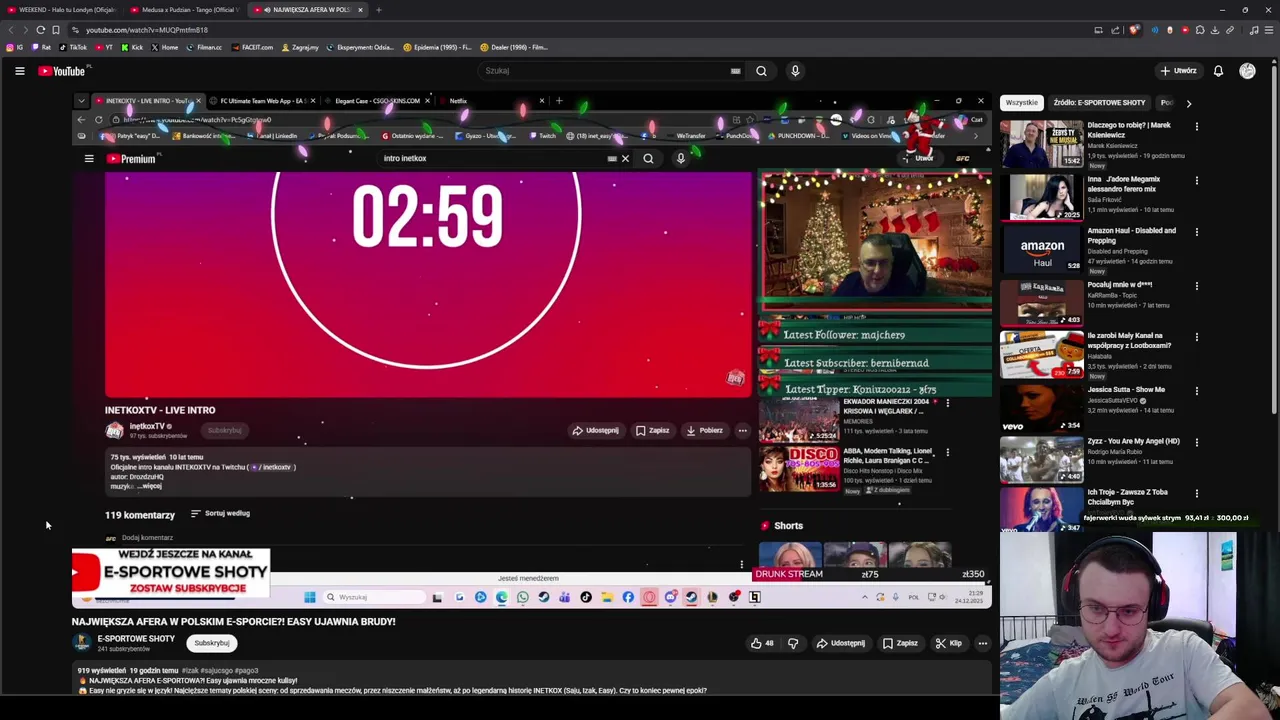Open the extensions puzzle icon
The width and height of the screenshot is (1280, 720).
(1200, 30)
